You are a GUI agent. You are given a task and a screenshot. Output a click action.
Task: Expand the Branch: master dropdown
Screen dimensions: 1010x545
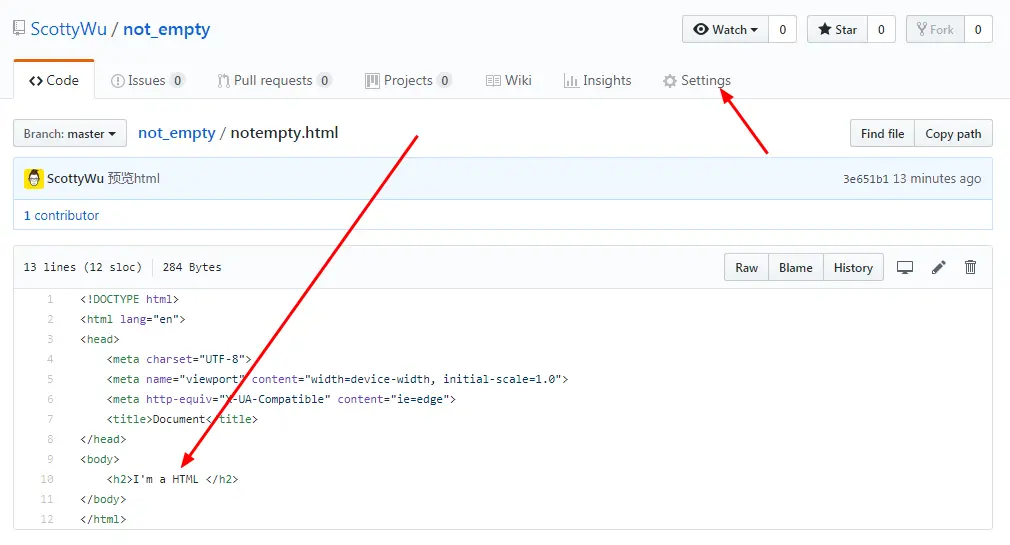pyautogui.click(x=70, y=133)
